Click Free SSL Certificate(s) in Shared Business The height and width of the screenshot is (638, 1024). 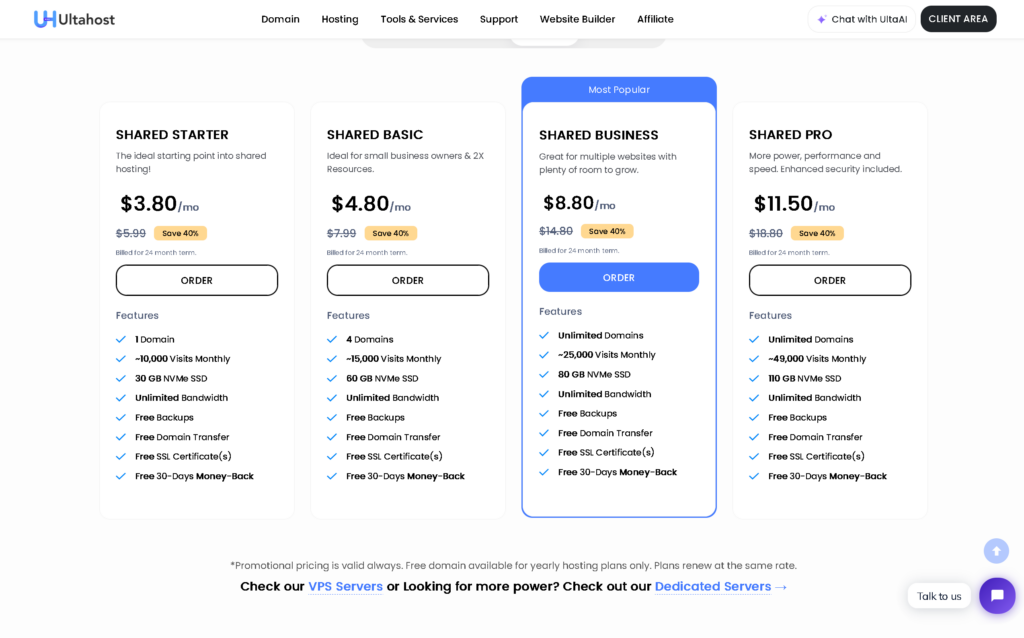click(606, 453)
